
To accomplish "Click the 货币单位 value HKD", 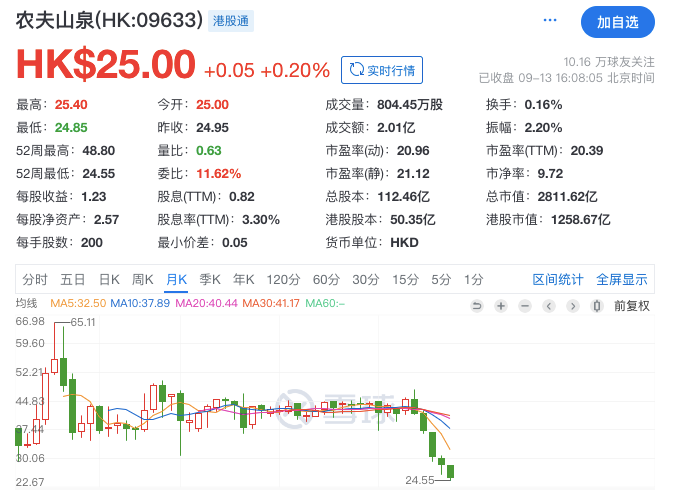I will [404, 242].
